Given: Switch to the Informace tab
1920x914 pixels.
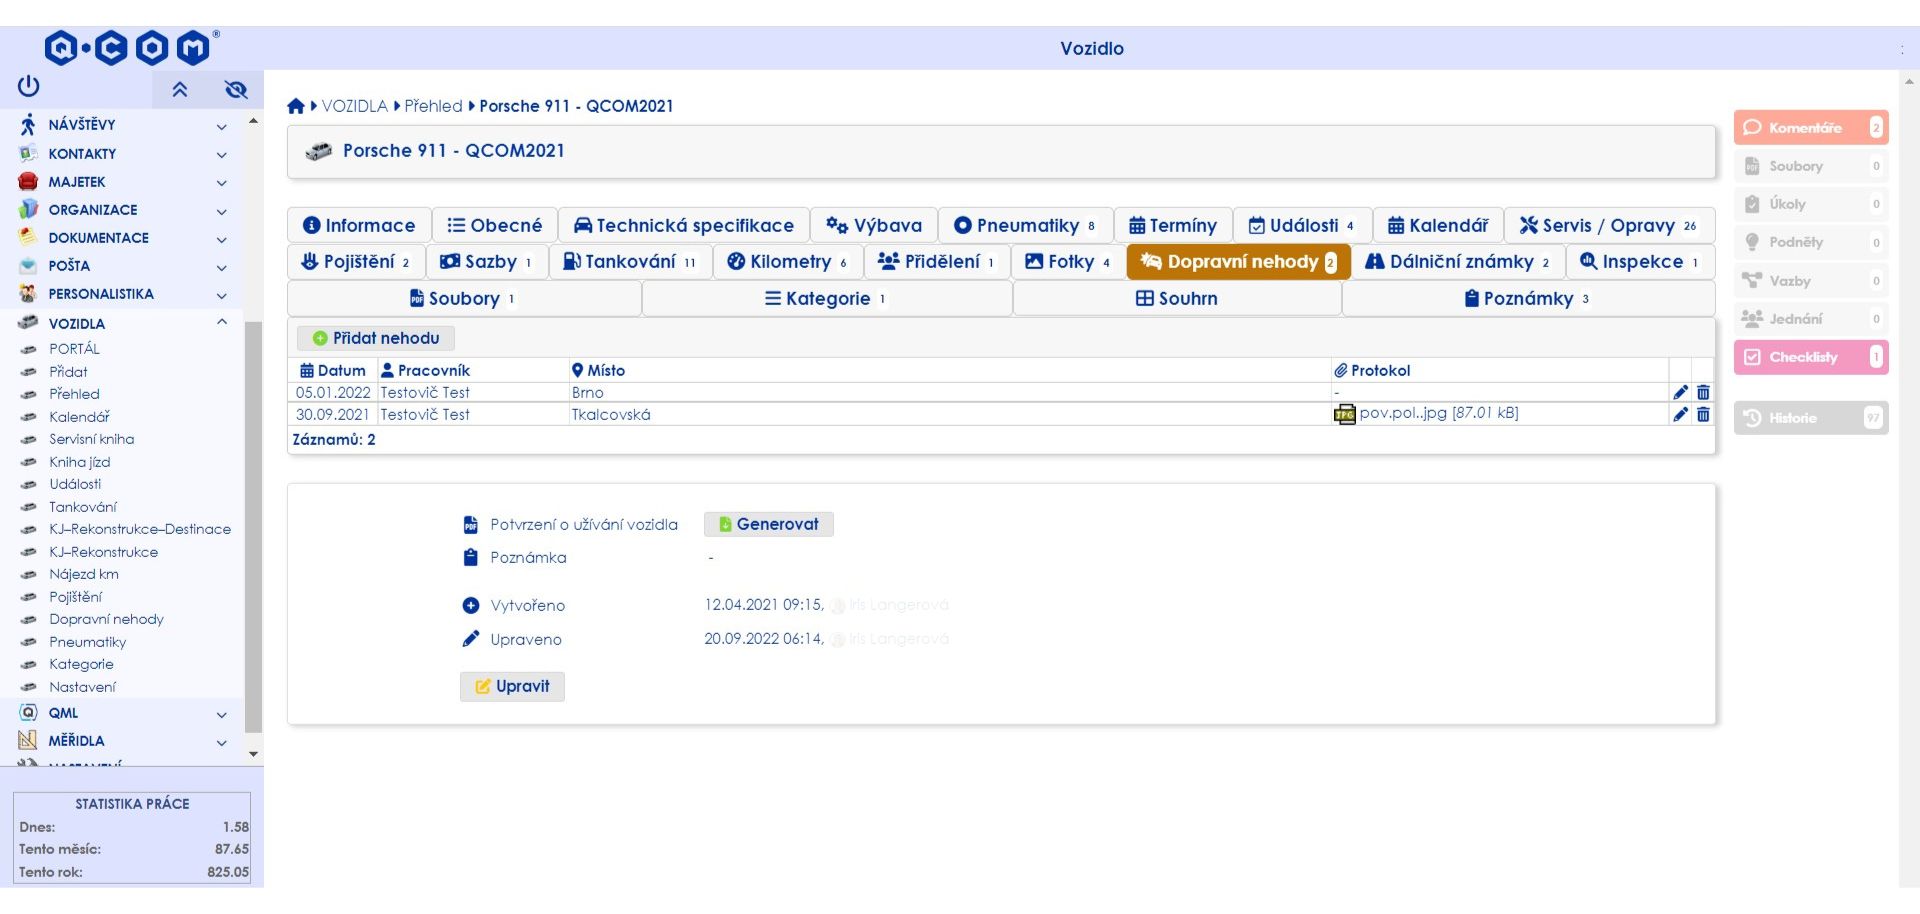Looking at the screenshot, I should [x=359, y=225].
